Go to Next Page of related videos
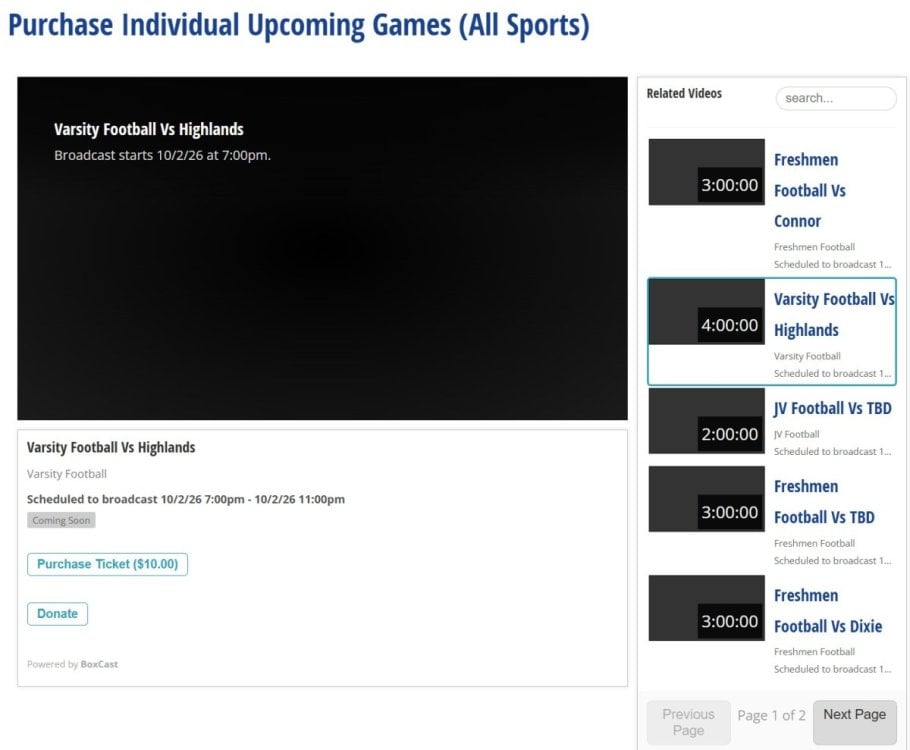This screenshot has height=750, width=910. point(854,722)
